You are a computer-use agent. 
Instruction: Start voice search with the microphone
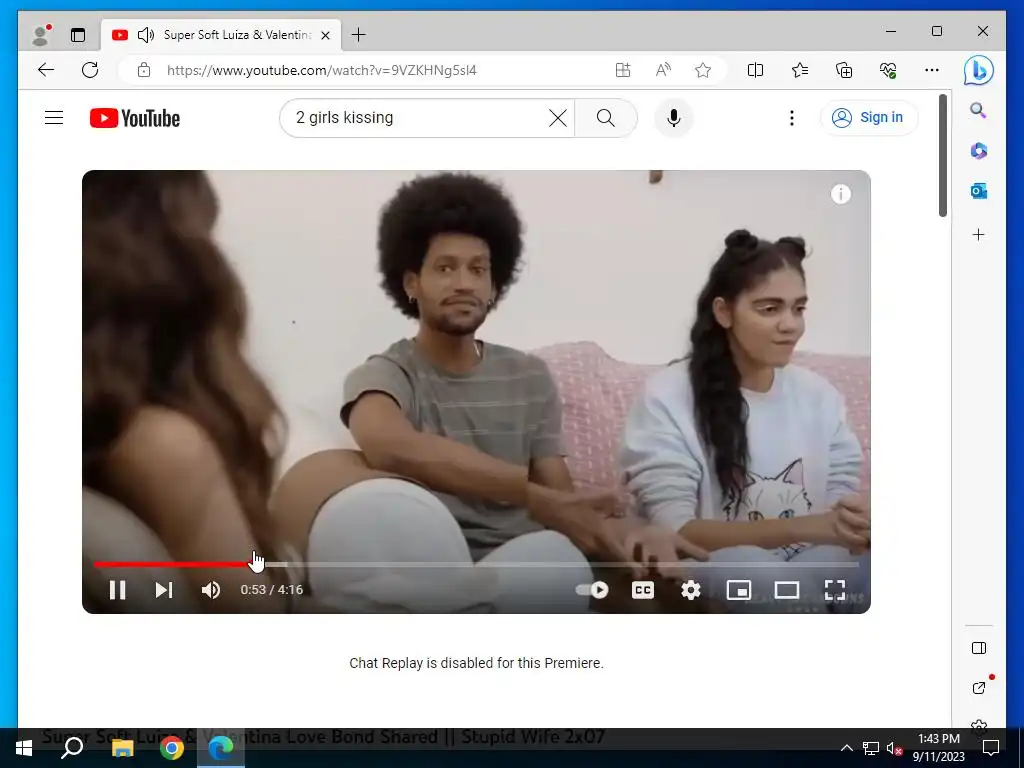[x=674, y=118]
